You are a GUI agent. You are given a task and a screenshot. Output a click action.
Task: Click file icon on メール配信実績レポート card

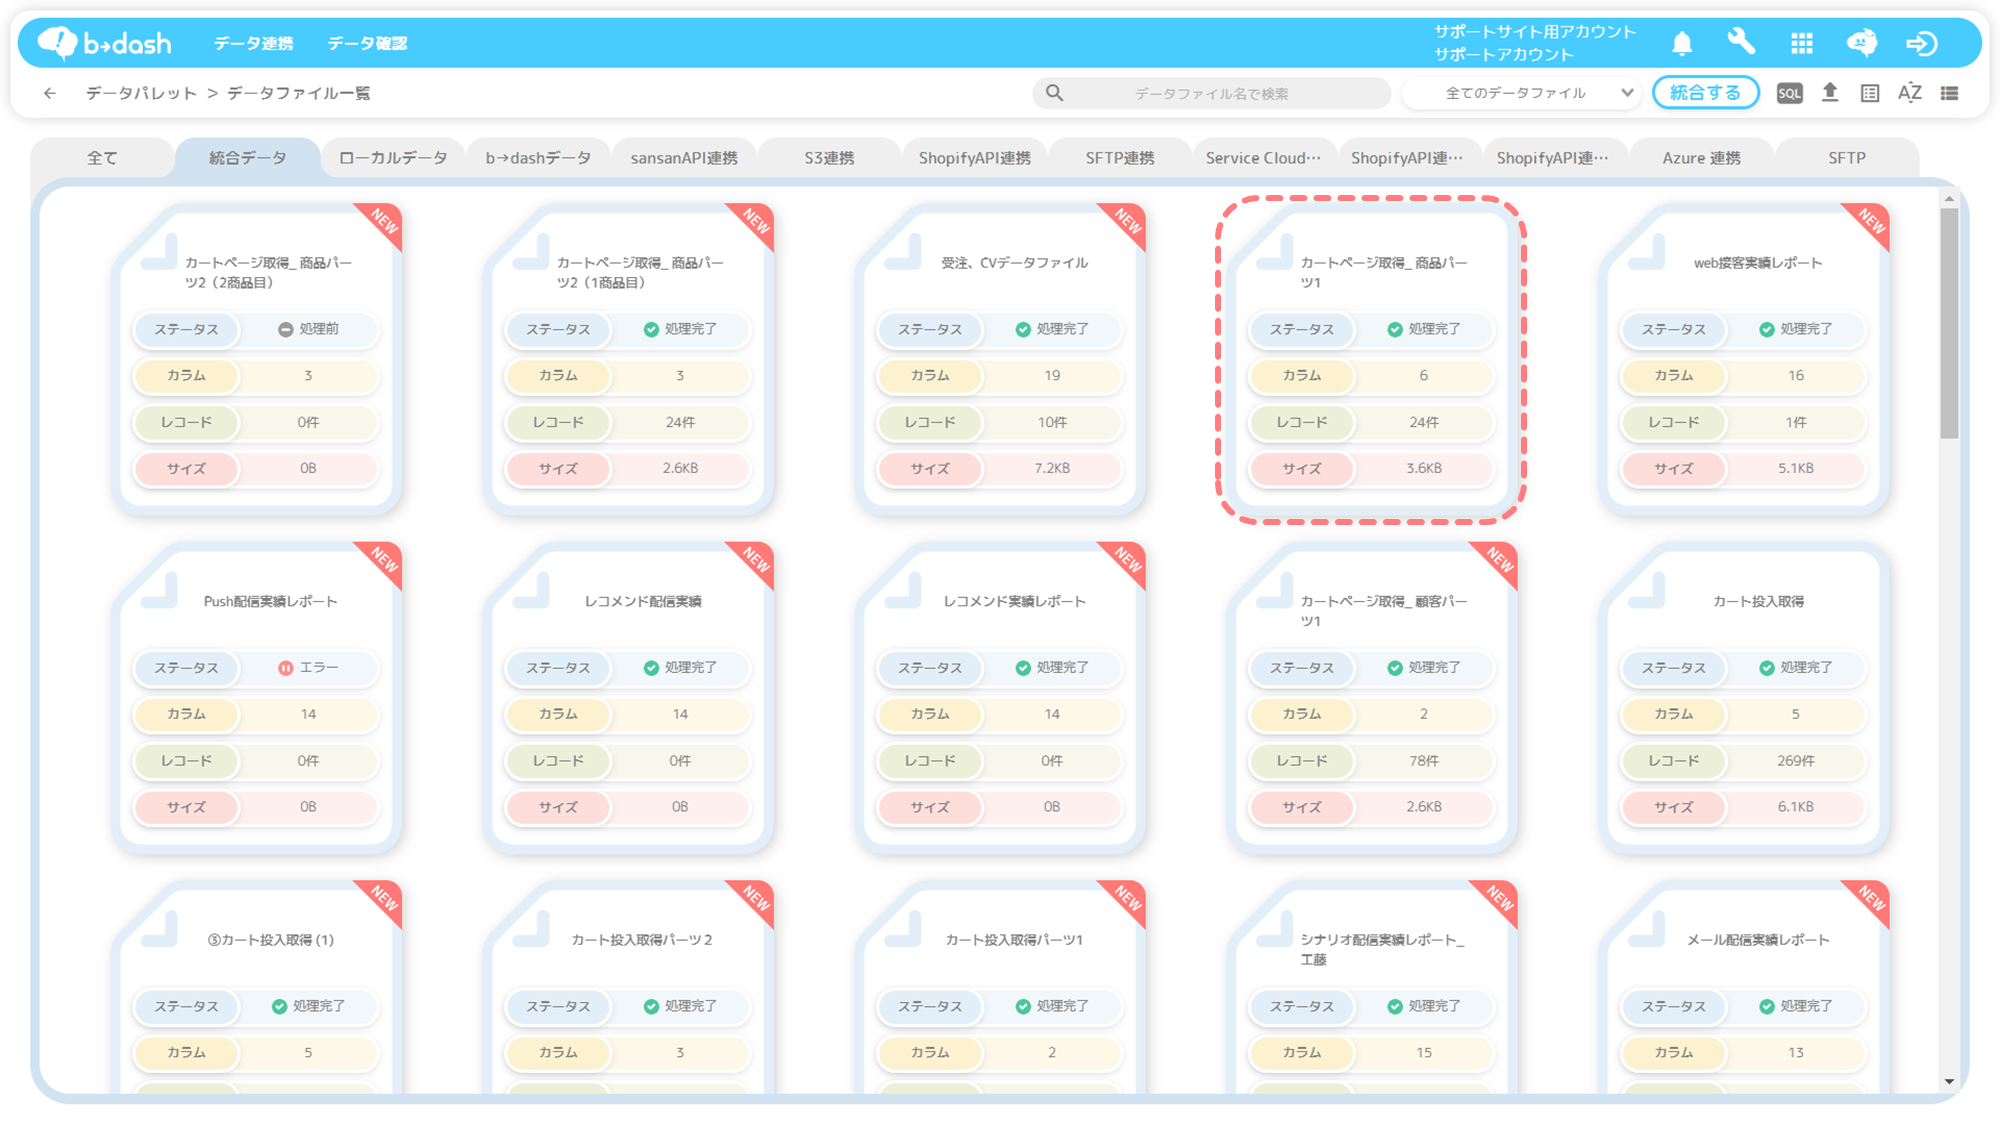1647,930
